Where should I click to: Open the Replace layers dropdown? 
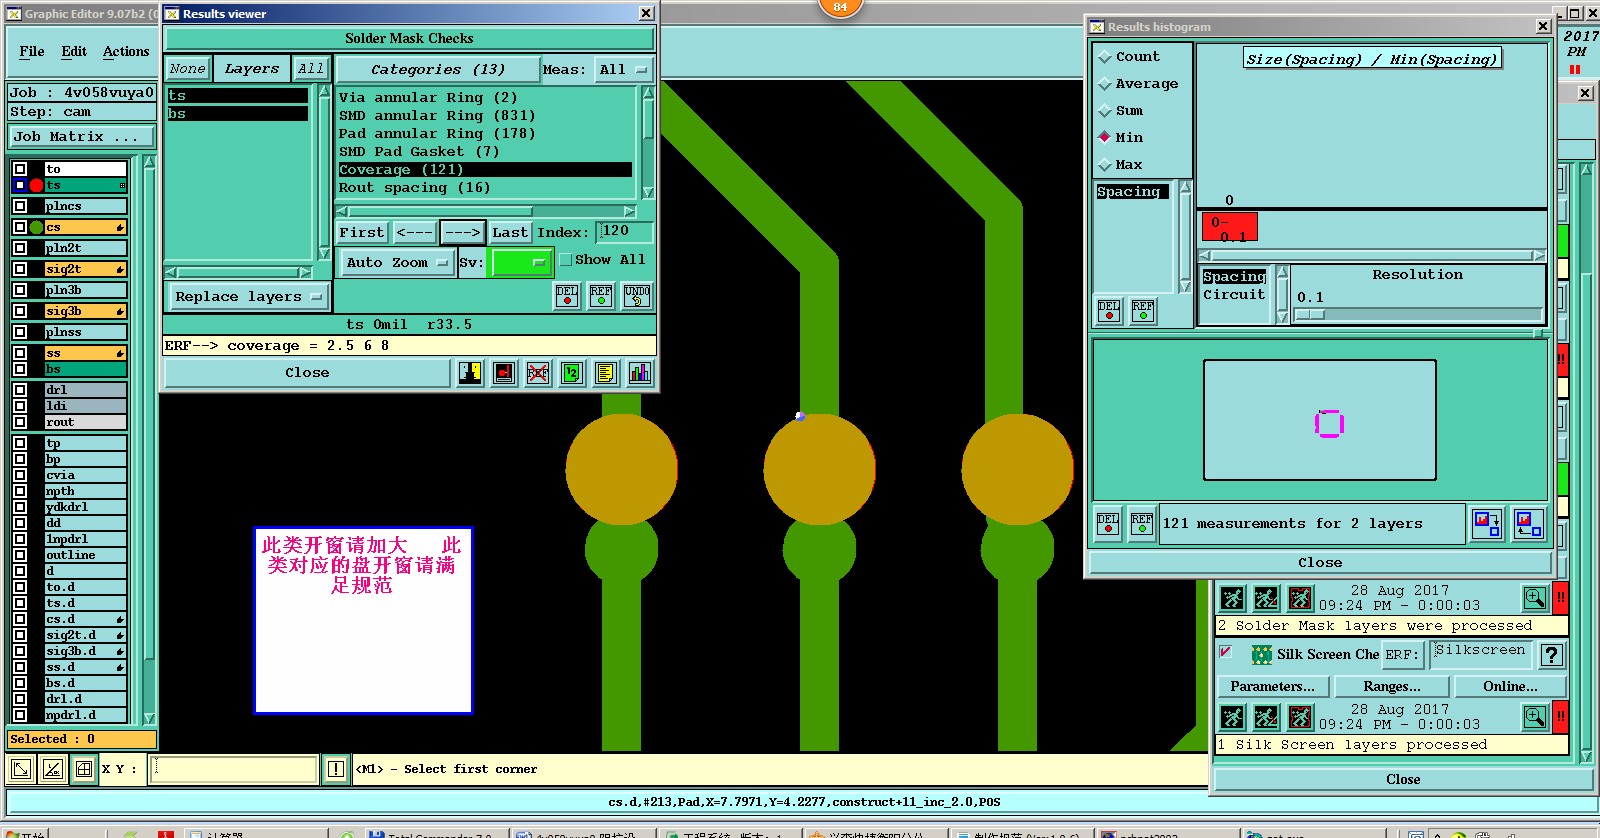click(247, 297)
